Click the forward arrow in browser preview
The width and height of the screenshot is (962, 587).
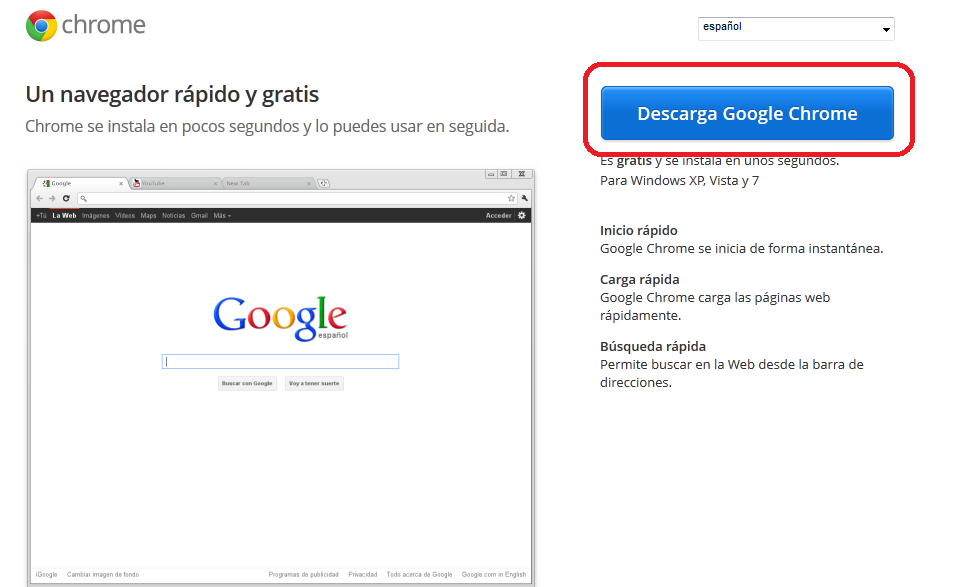(x=52, y=199)
